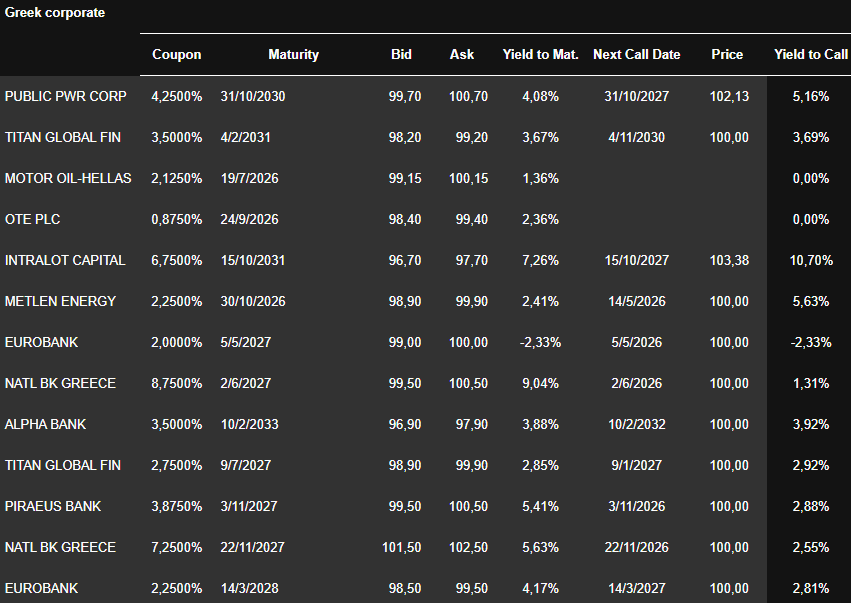Click the 99,70 bid for Public Pwr Corp
Viewport: 851px width, 603px height.
tap(405, 96)
